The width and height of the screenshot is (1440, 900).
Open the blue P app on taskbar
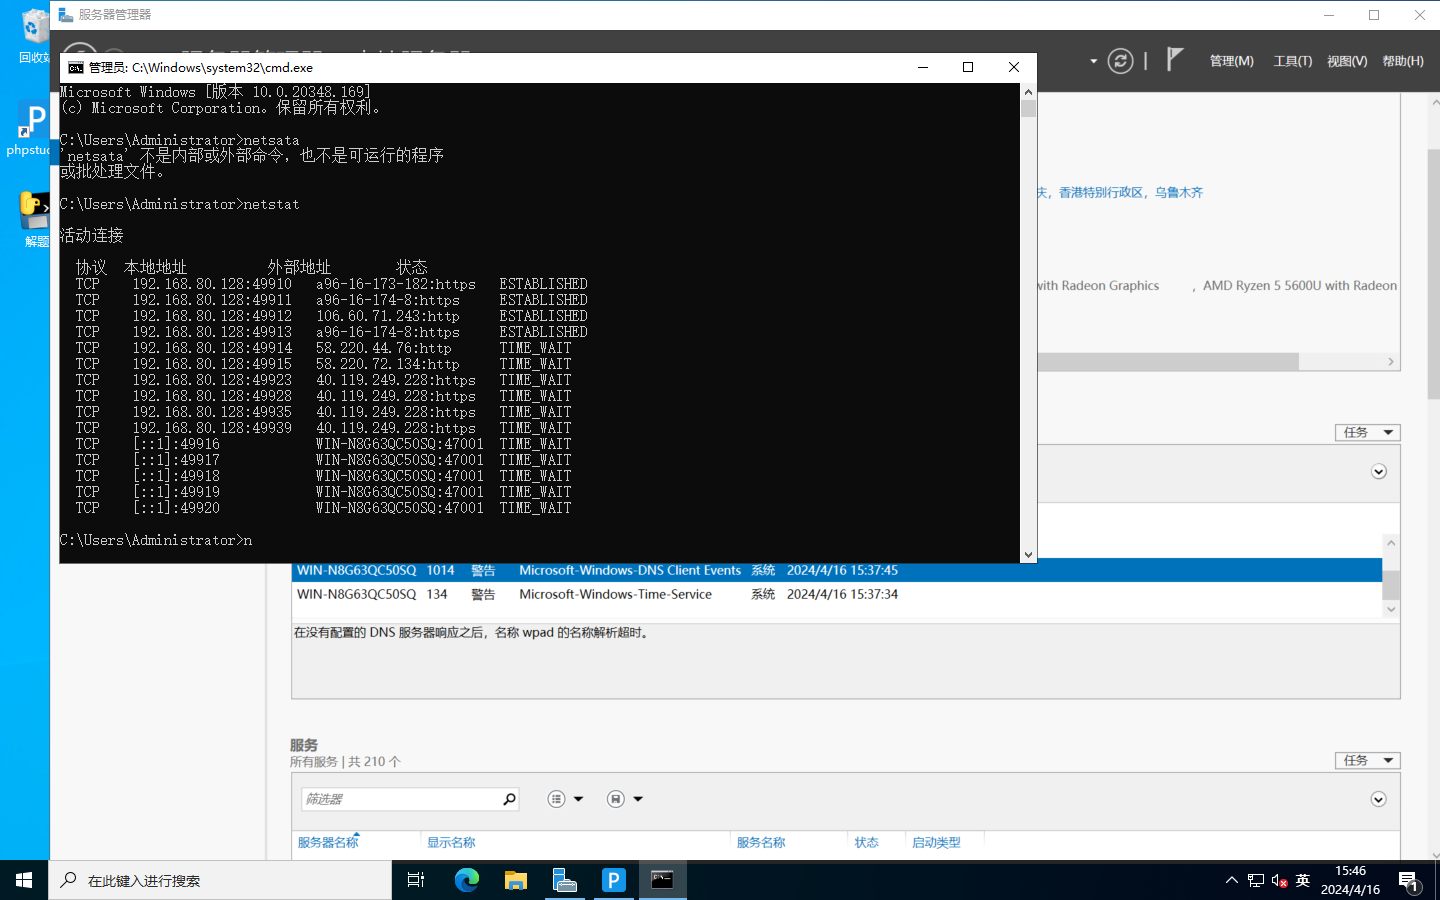pos(613,880)
